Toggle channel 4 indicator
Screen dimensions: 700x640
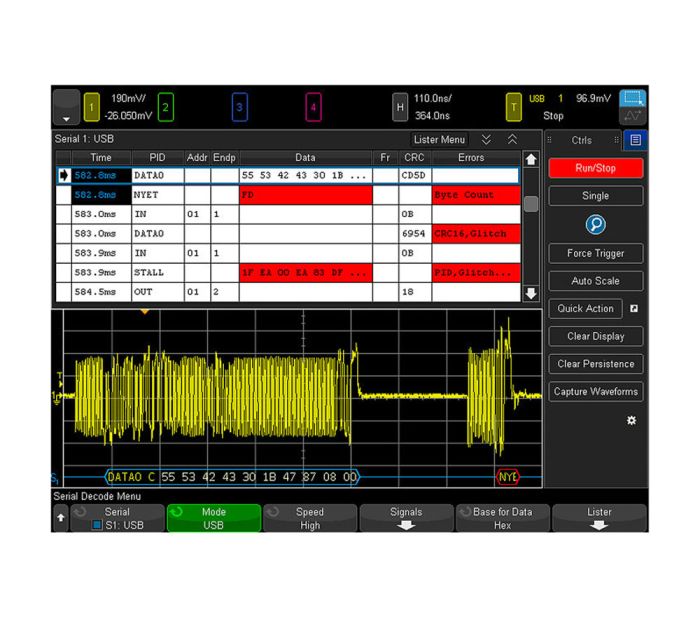[313, 107]
